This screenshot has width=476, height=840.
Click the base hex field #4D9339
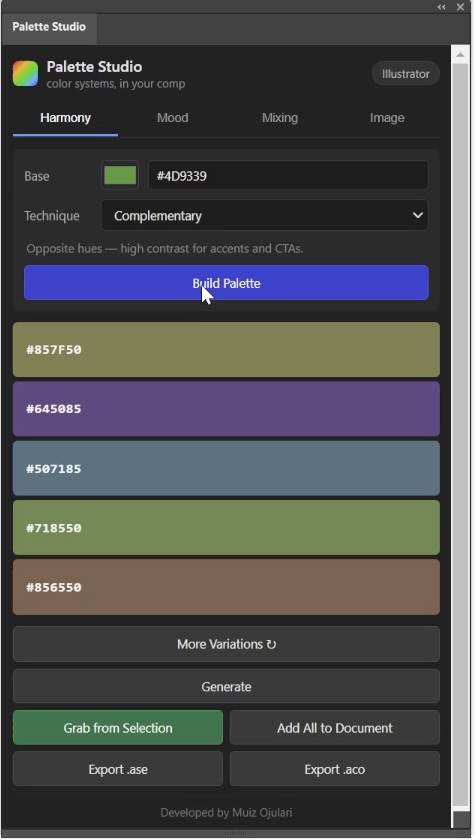coord(288,176)
